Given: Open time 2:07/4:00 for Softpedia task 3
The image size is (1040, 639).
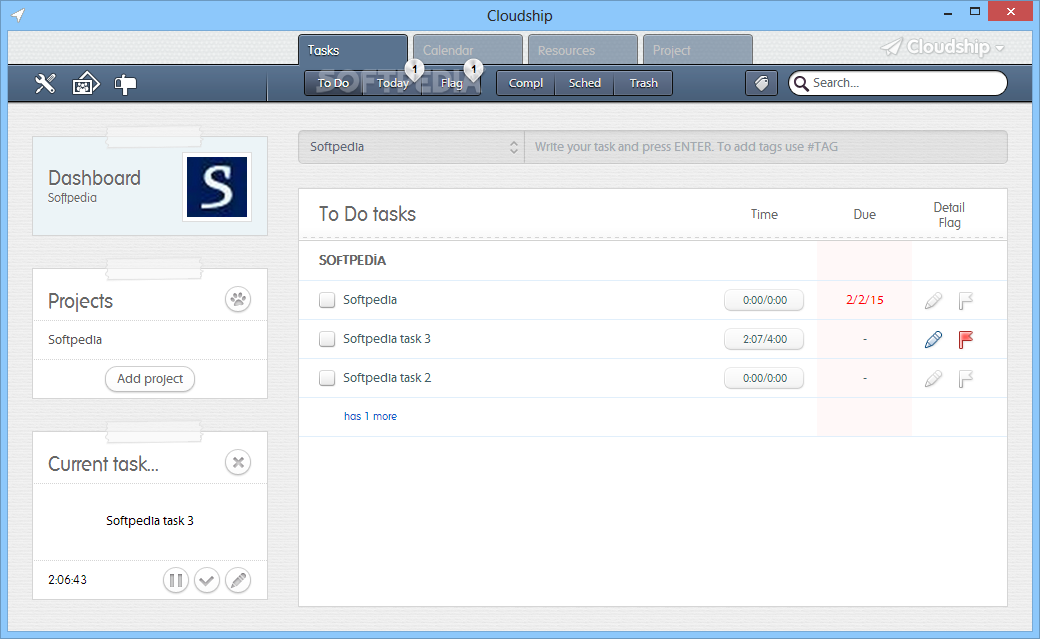Looking at the screenshot, I should 764,339.
